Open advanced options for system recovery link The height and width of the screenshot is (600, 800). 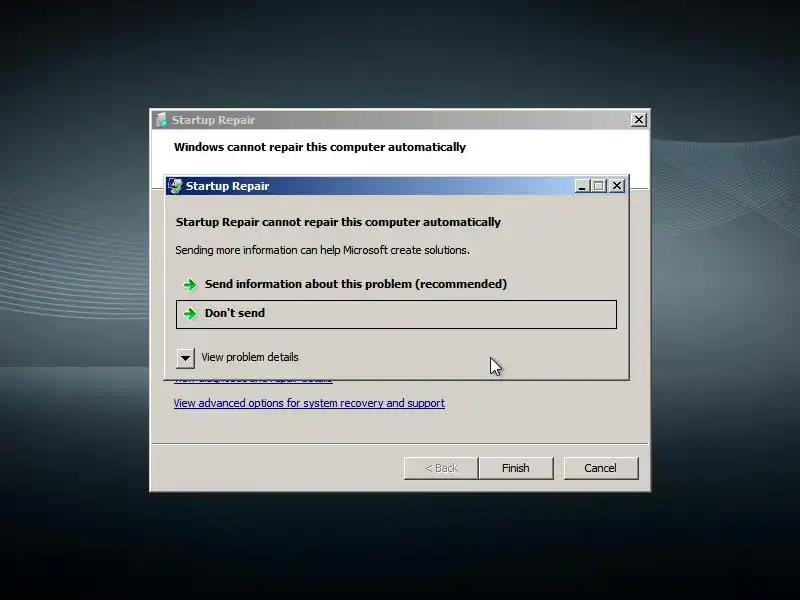(x=309, y=403)
